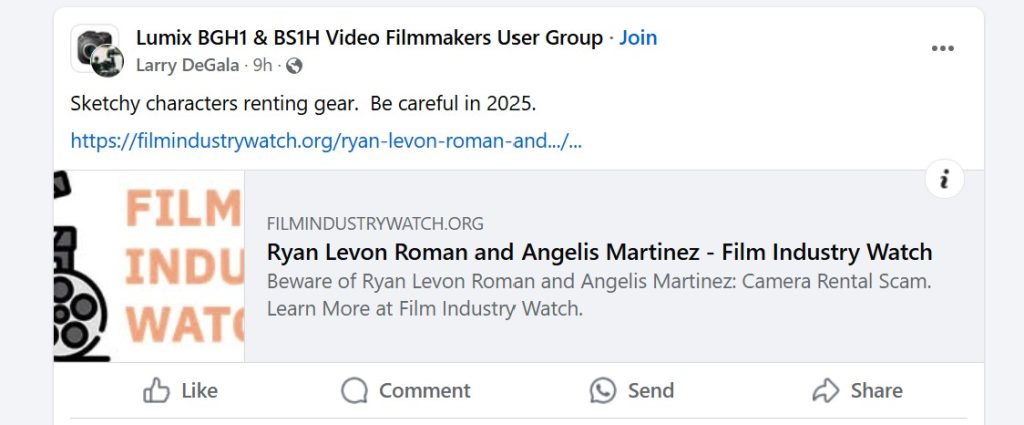Click the FILMINDUSTRYWATCH.ORG domain label
The image size is (1024, 425).
375,223
